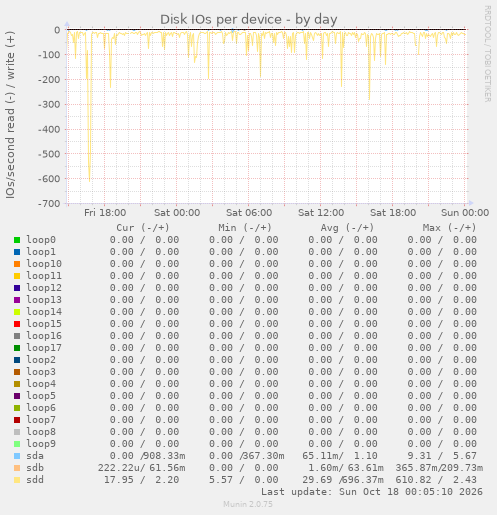Click the loop13 purple legend swatch
Viewport: 497px width, 515px height.
17,300
